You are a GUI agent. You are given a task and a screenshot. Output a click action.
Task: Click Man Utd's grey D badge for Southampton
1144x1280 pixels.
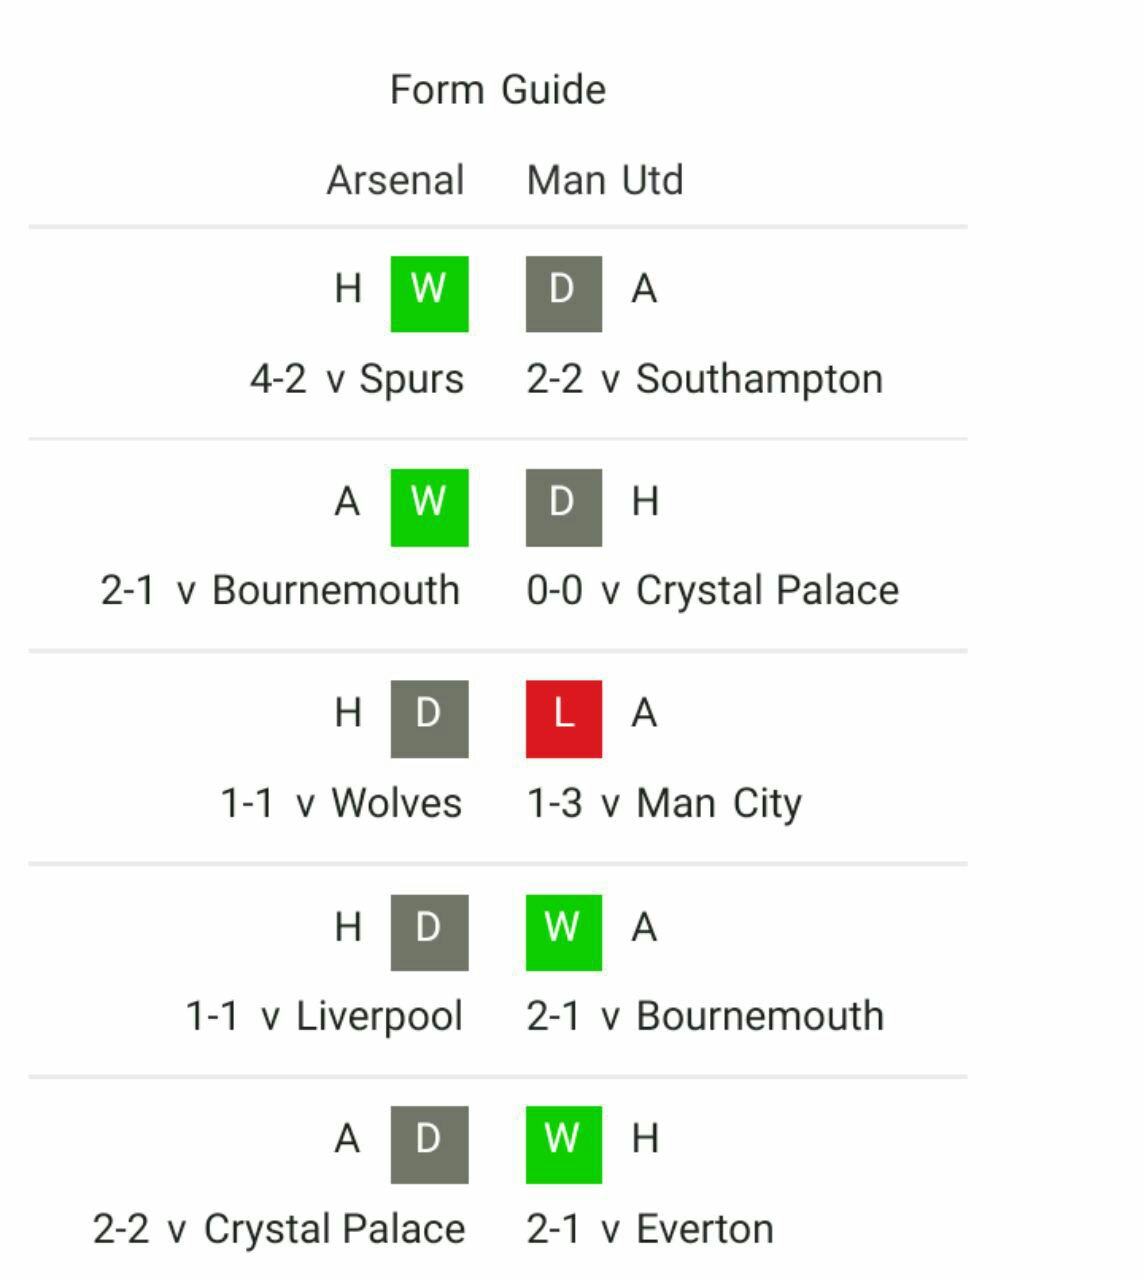tap(564, 294)
